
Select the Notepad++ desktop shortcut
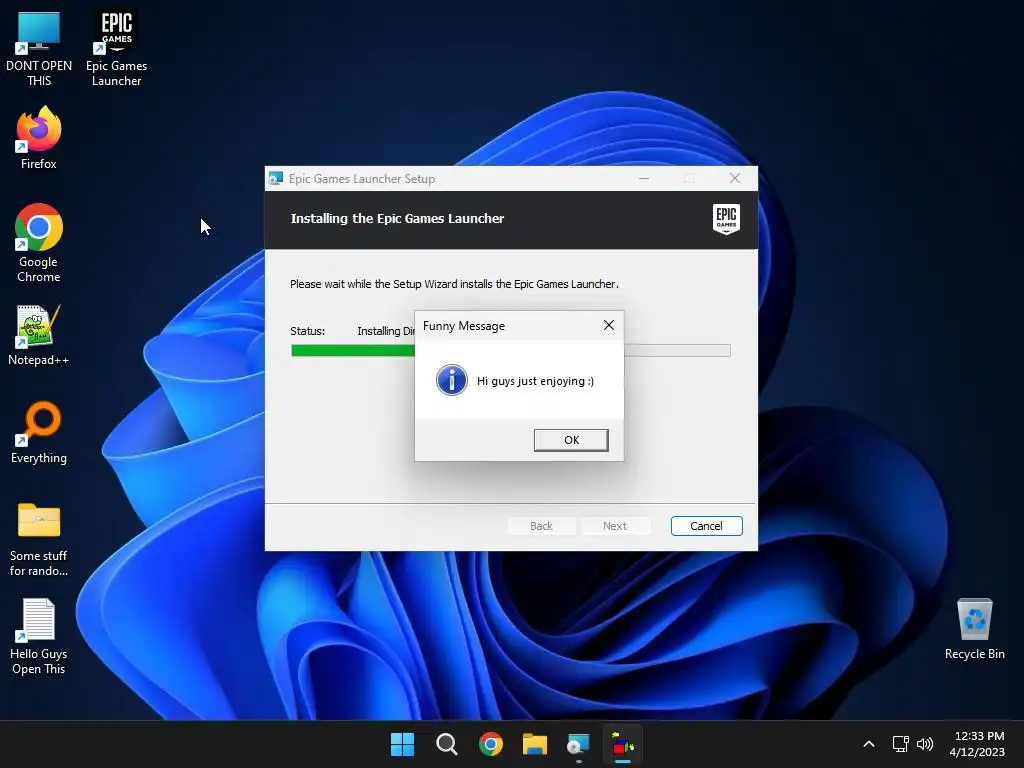tap(39, 335)
